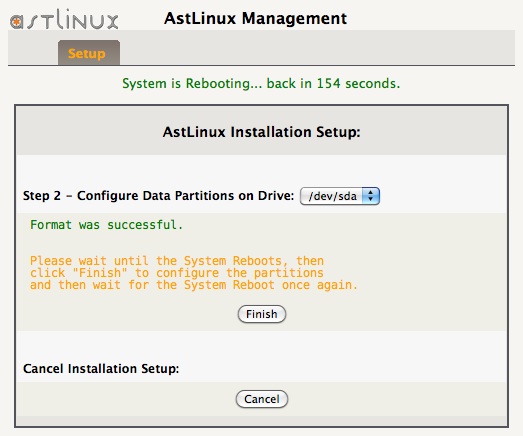Click the 'System is Rebooting...' status message

tap(261, 83)
